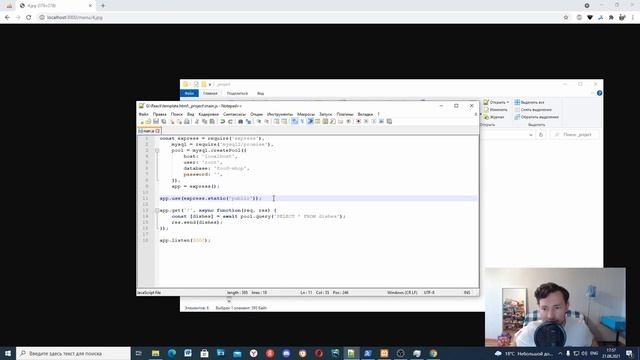640x360 pixels.
Task: Open Microsoft Store from the taskbar
Action: [204, 353]
